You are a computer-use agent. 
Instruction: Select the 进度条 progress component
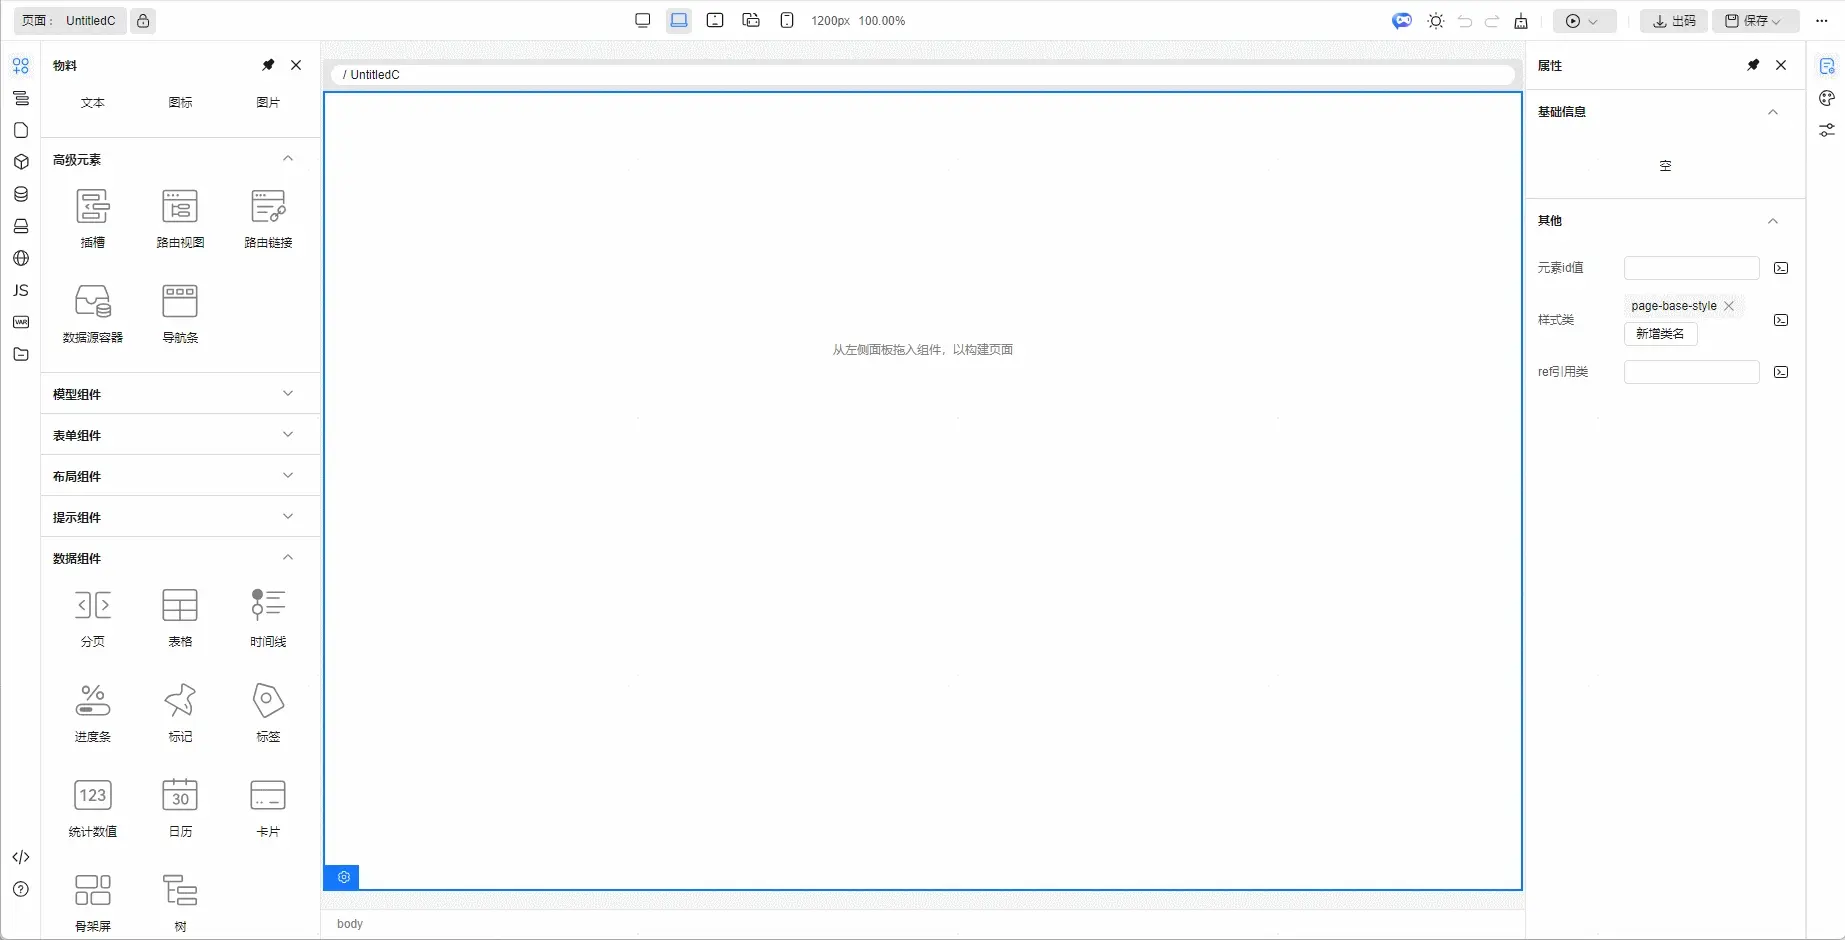point(93,712)
